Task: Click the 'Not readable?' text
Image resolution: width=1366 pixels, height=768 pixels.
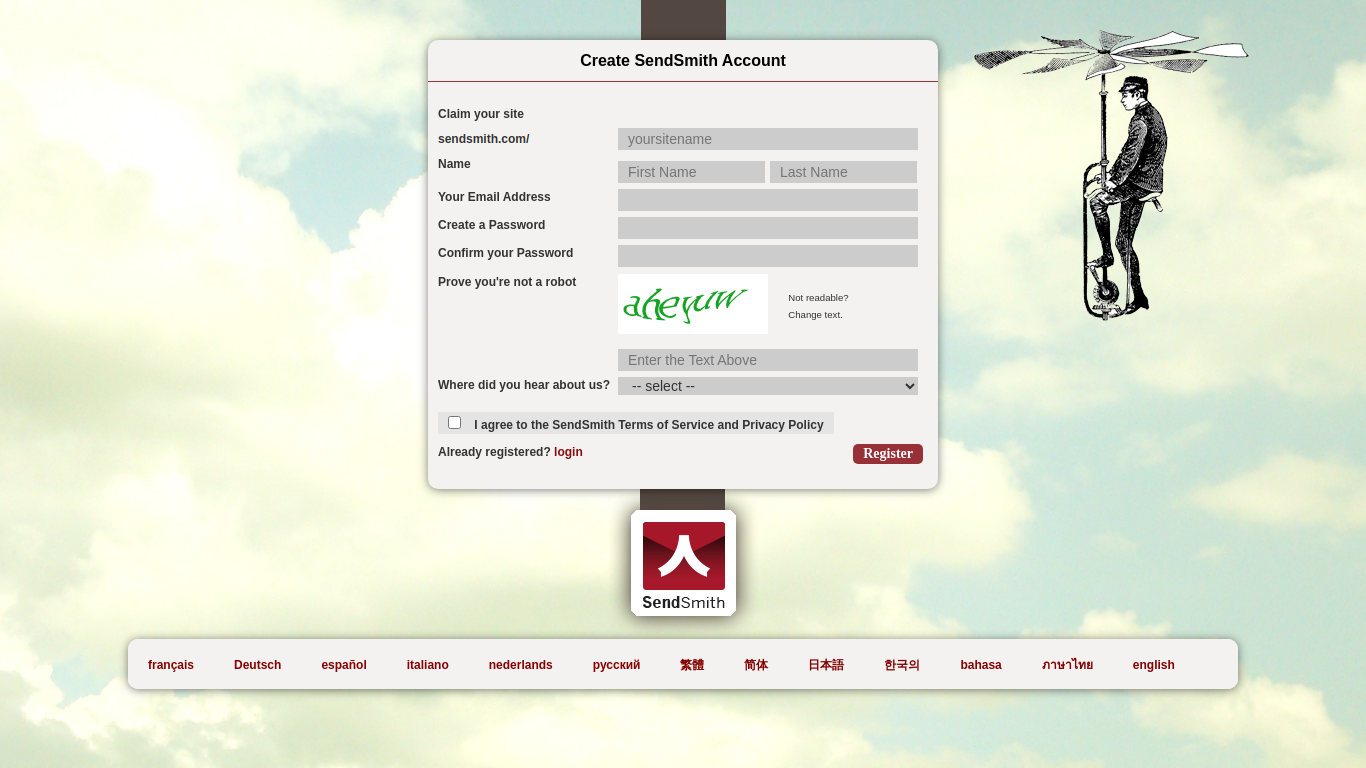Action: pyautogui.click(x=818, y=298)
